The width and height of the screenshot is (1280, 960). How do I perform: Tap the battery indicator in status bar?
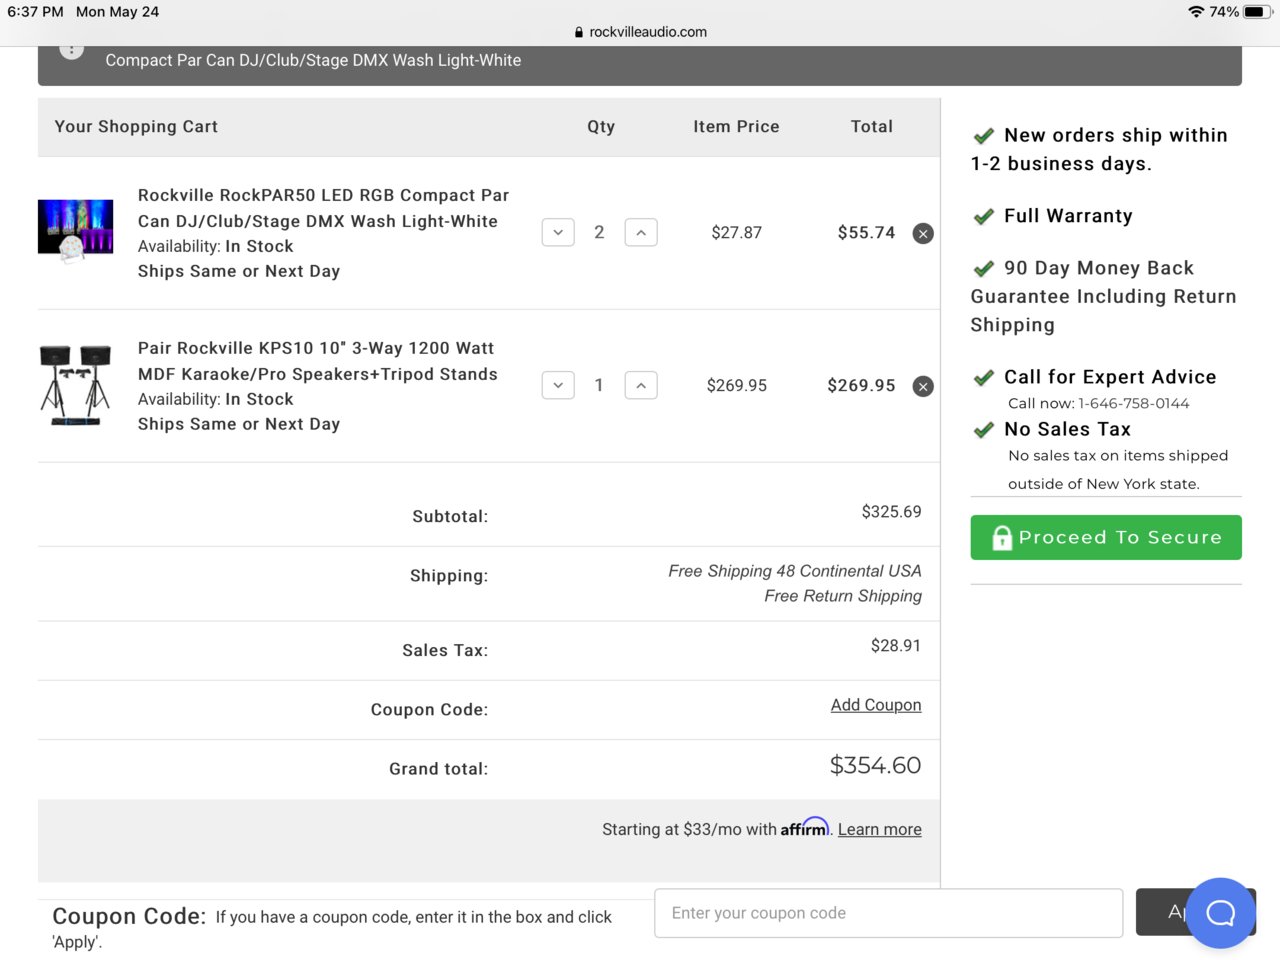tap(1257, 12)
